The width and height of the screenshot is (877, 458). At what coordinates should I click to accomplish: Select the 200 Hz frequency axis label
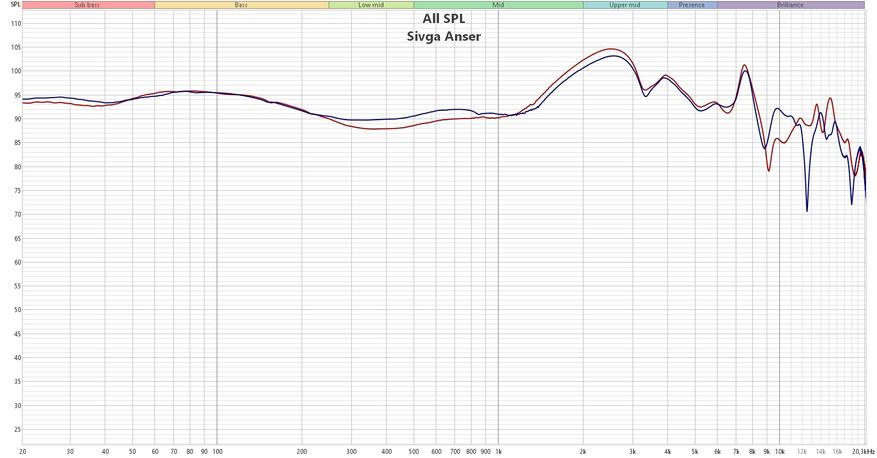(302, 451)
